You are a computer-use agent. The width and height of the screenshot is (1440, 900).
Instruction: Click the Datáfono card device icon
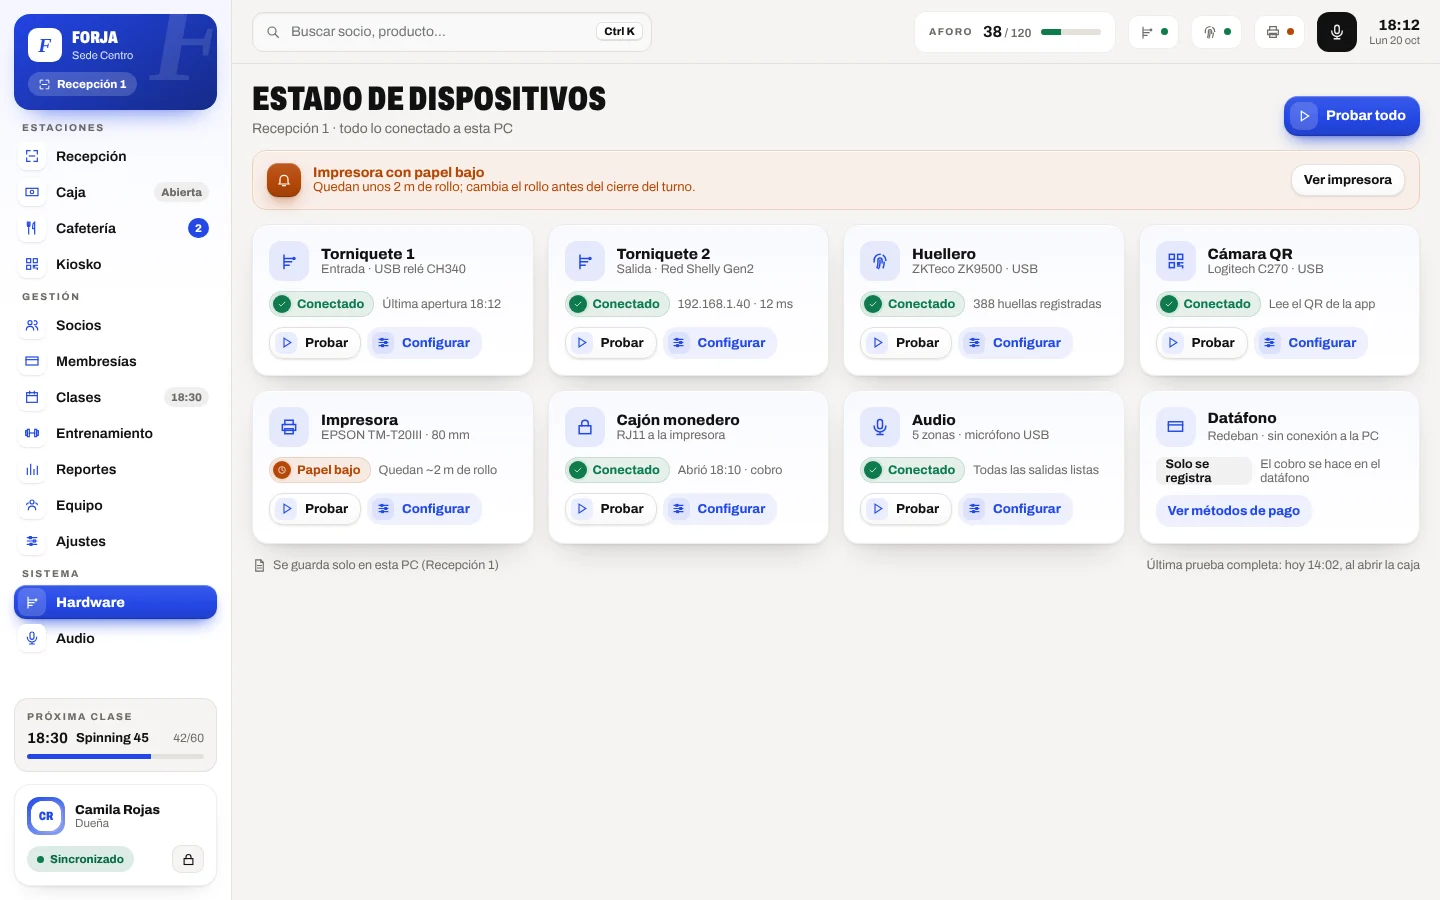1176,427
